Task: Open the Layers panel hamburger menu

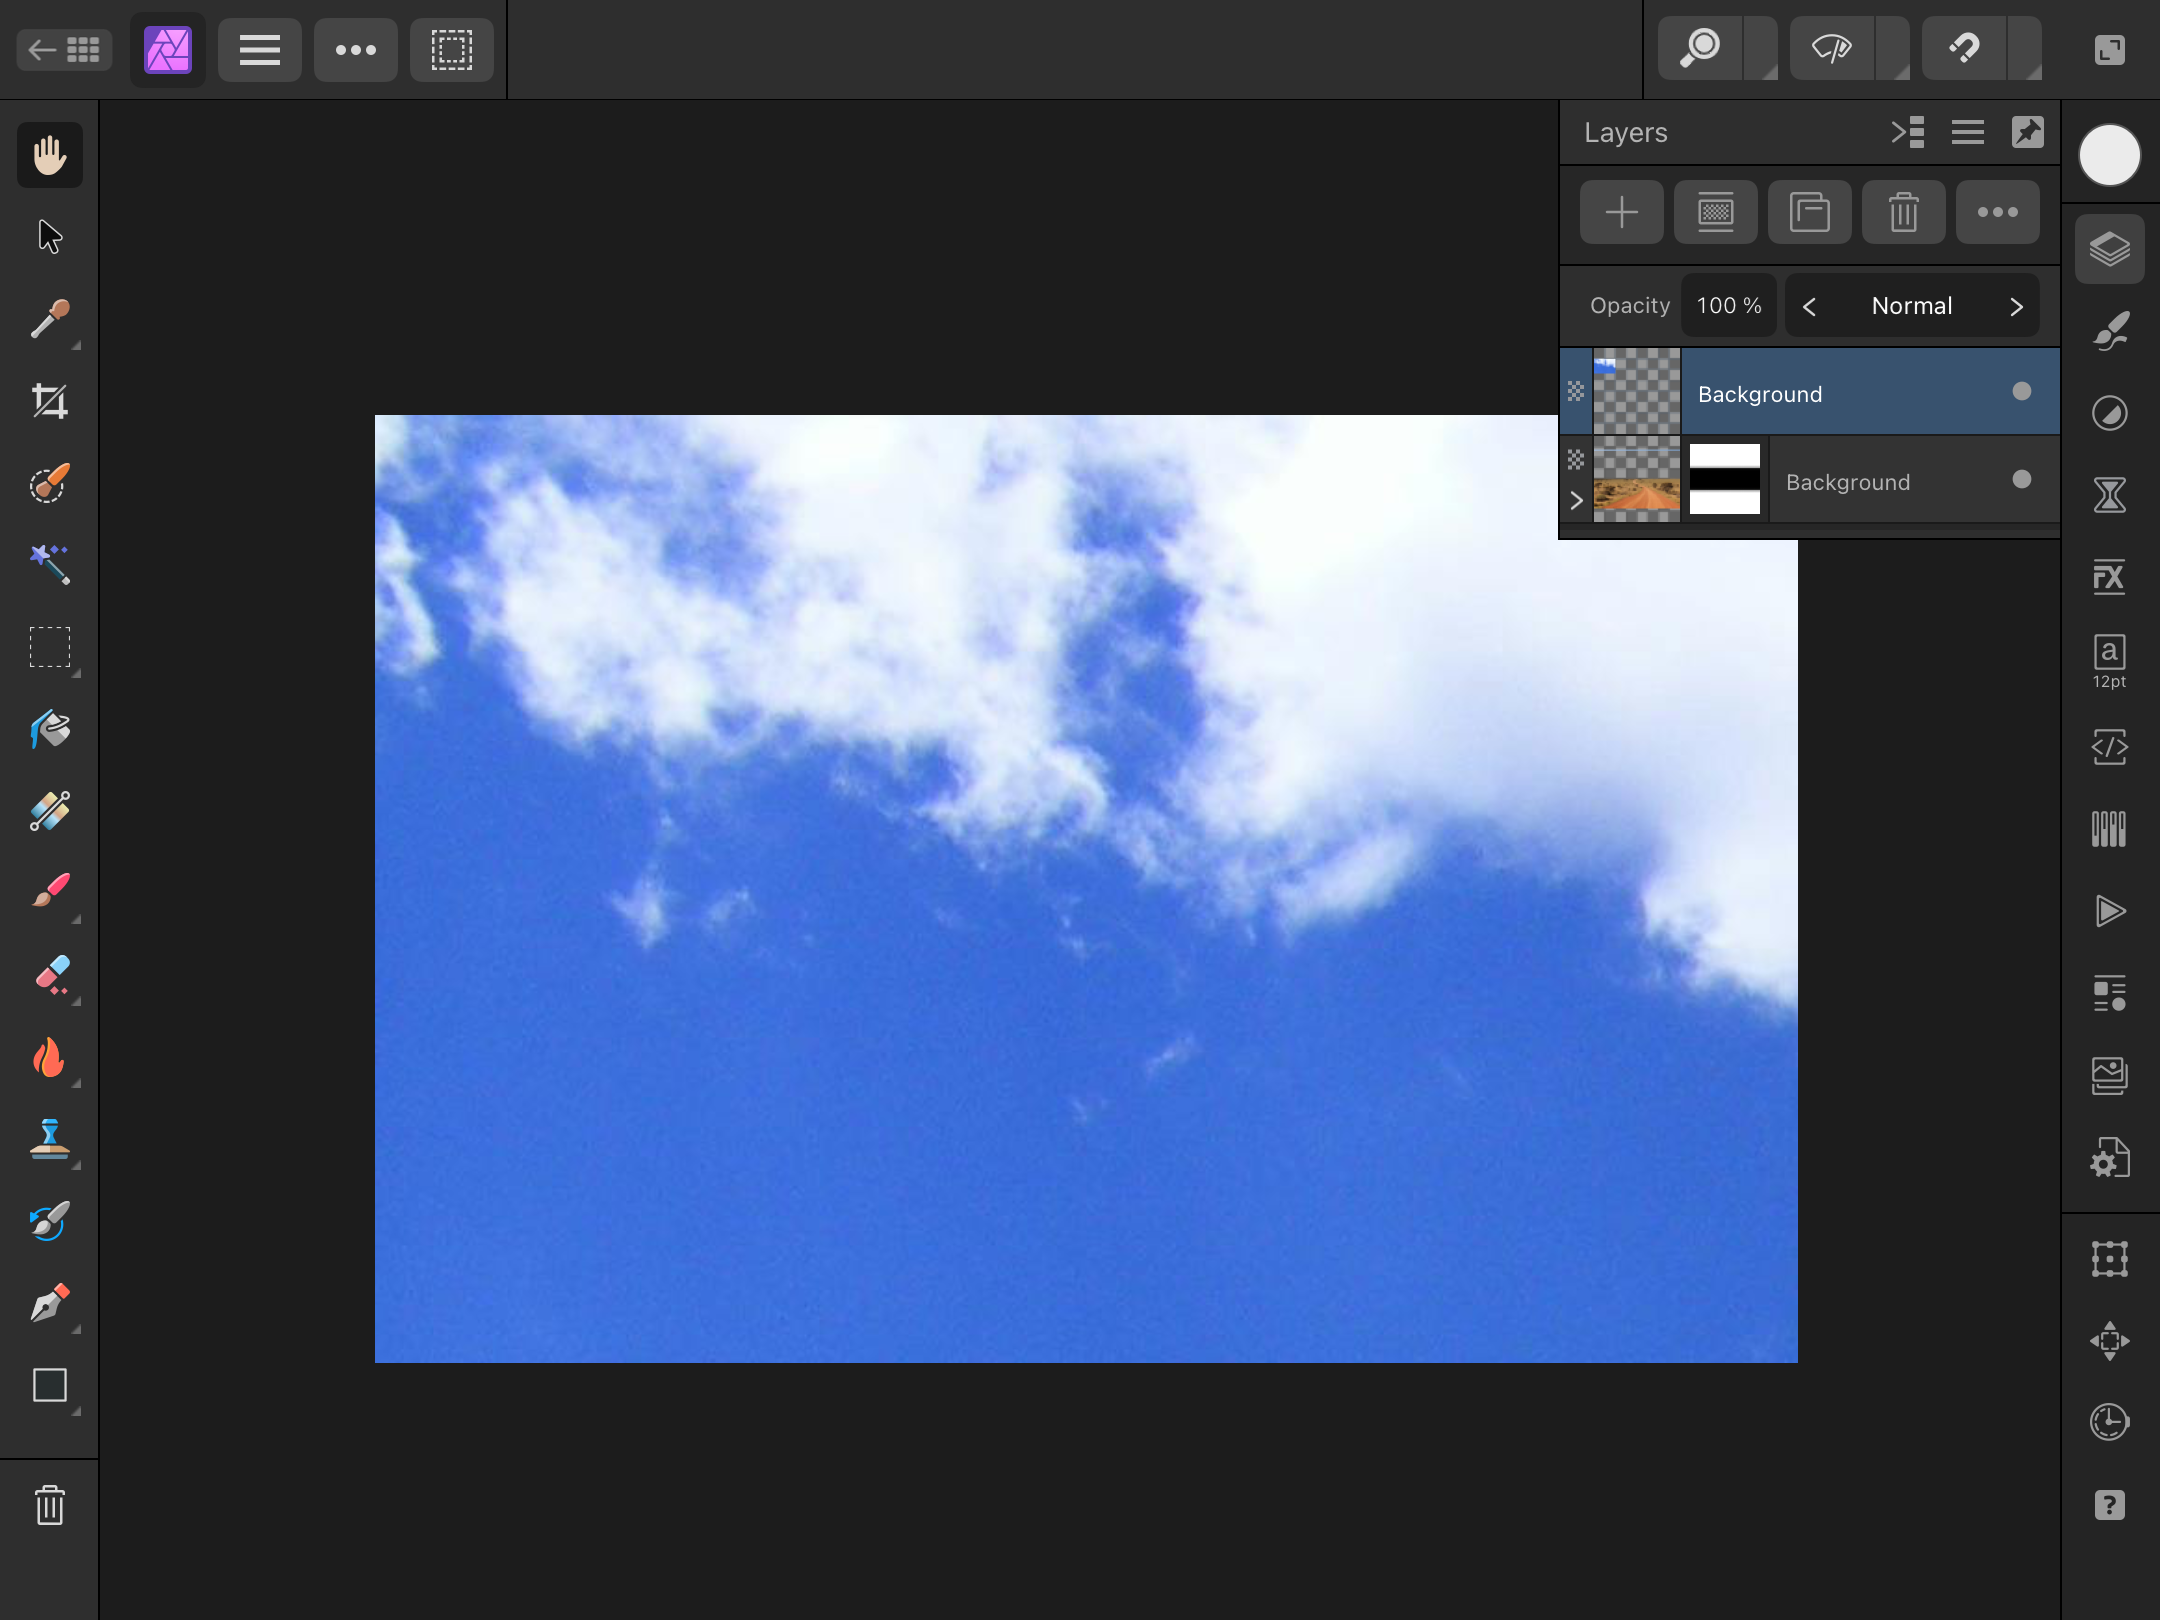Action: pos(1968,132)
